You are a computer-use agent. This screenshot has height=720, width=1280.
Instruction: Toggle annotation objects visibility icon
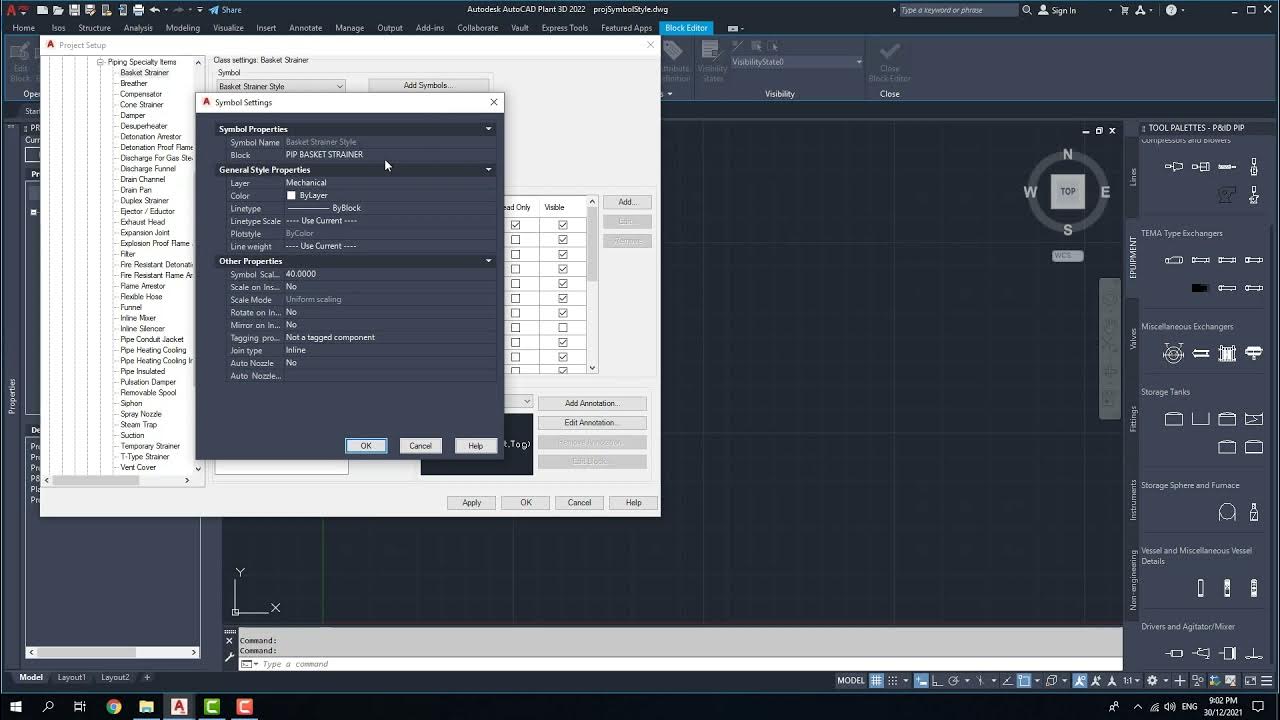click(x=1080, y=681)
